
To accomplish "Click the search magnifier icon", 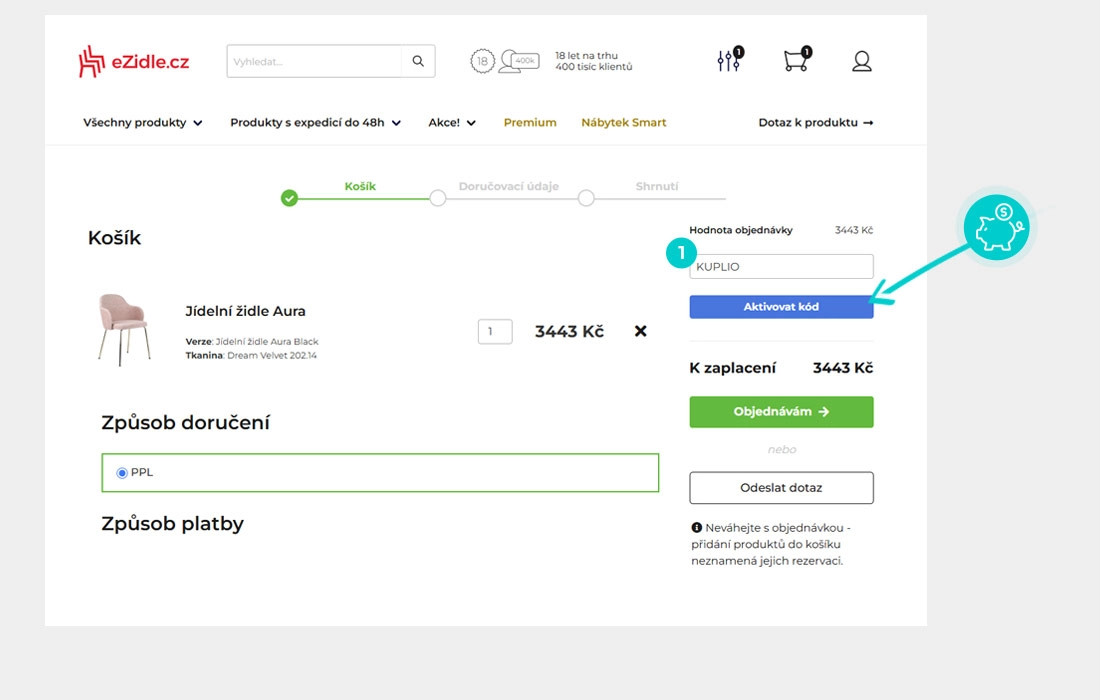I will (x=418, y=61).
